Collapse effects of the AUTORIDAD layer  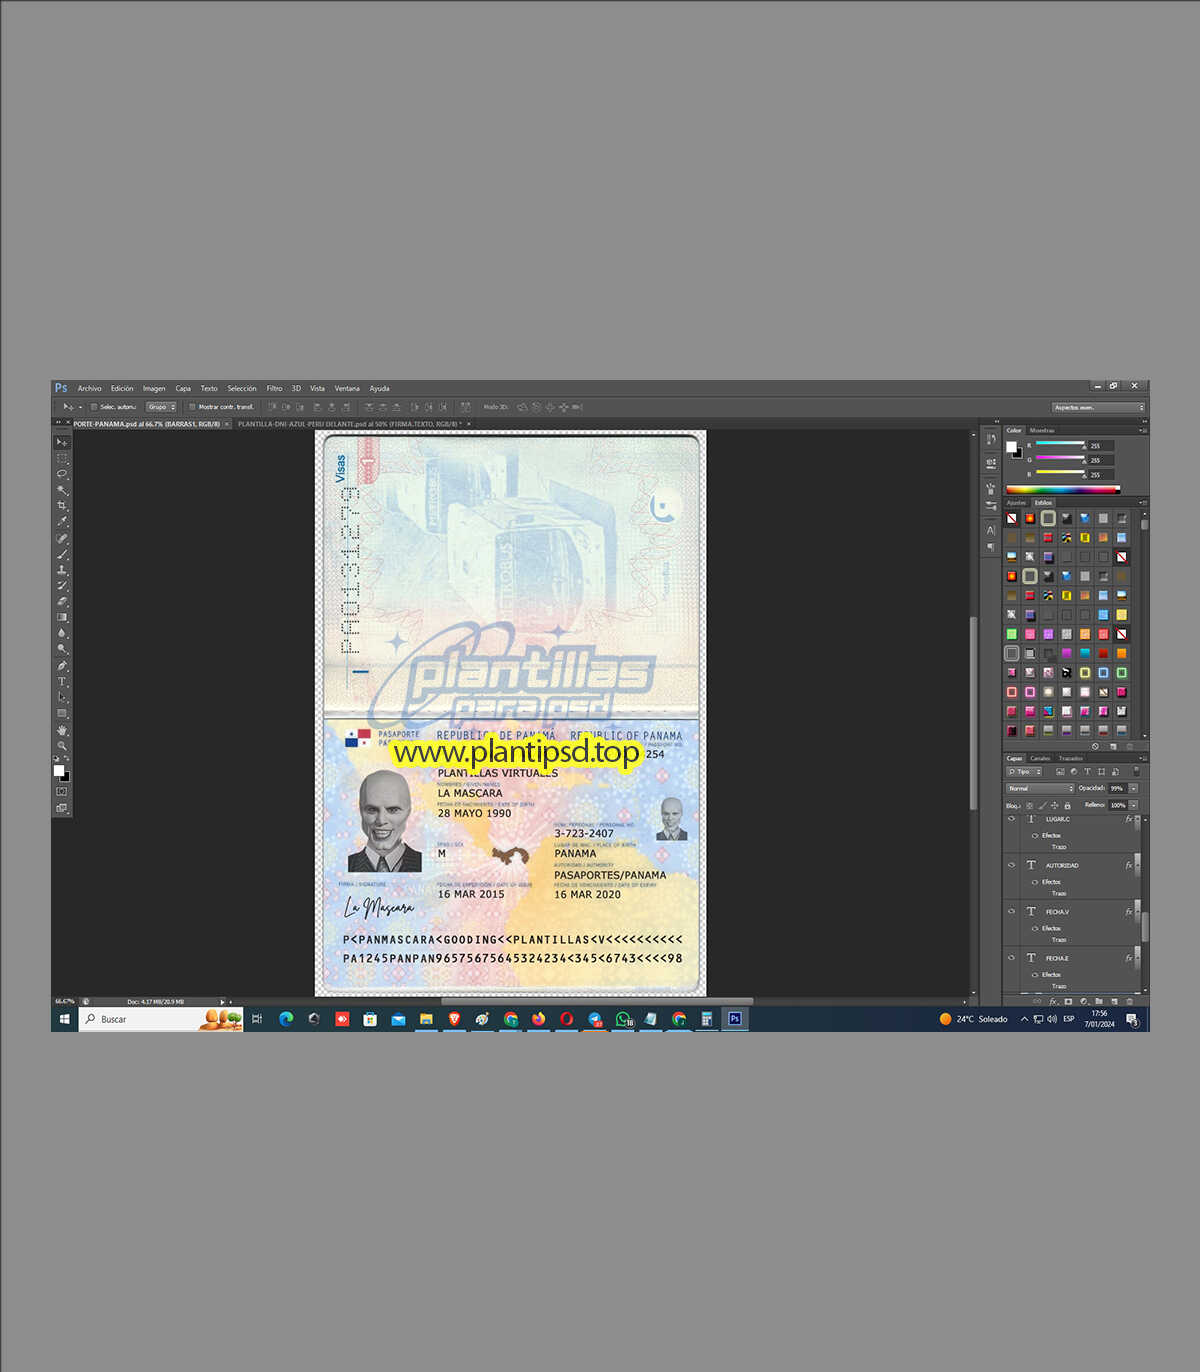pyautogui.click(x=1137, y=865)
